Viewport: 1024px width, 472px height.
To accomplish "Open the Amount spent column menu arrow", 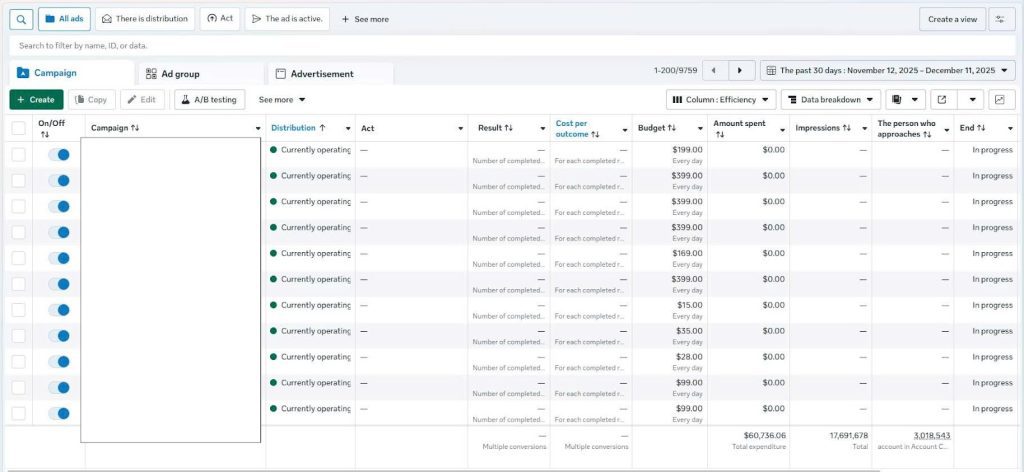I will point(782,130).
